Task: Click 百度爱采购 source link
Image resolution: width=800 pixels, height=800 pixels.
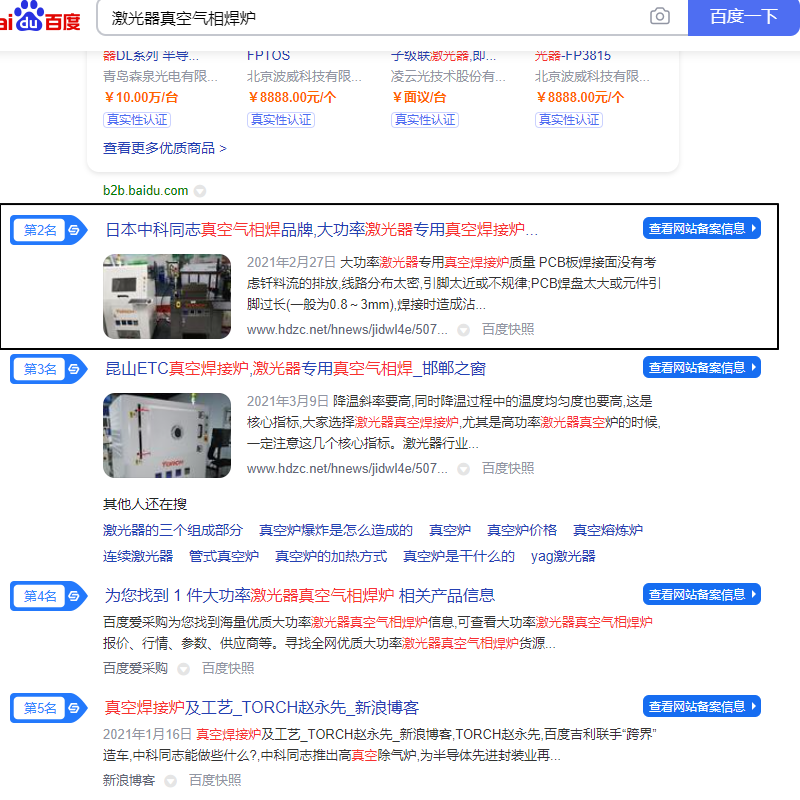Action: point(135,668)
